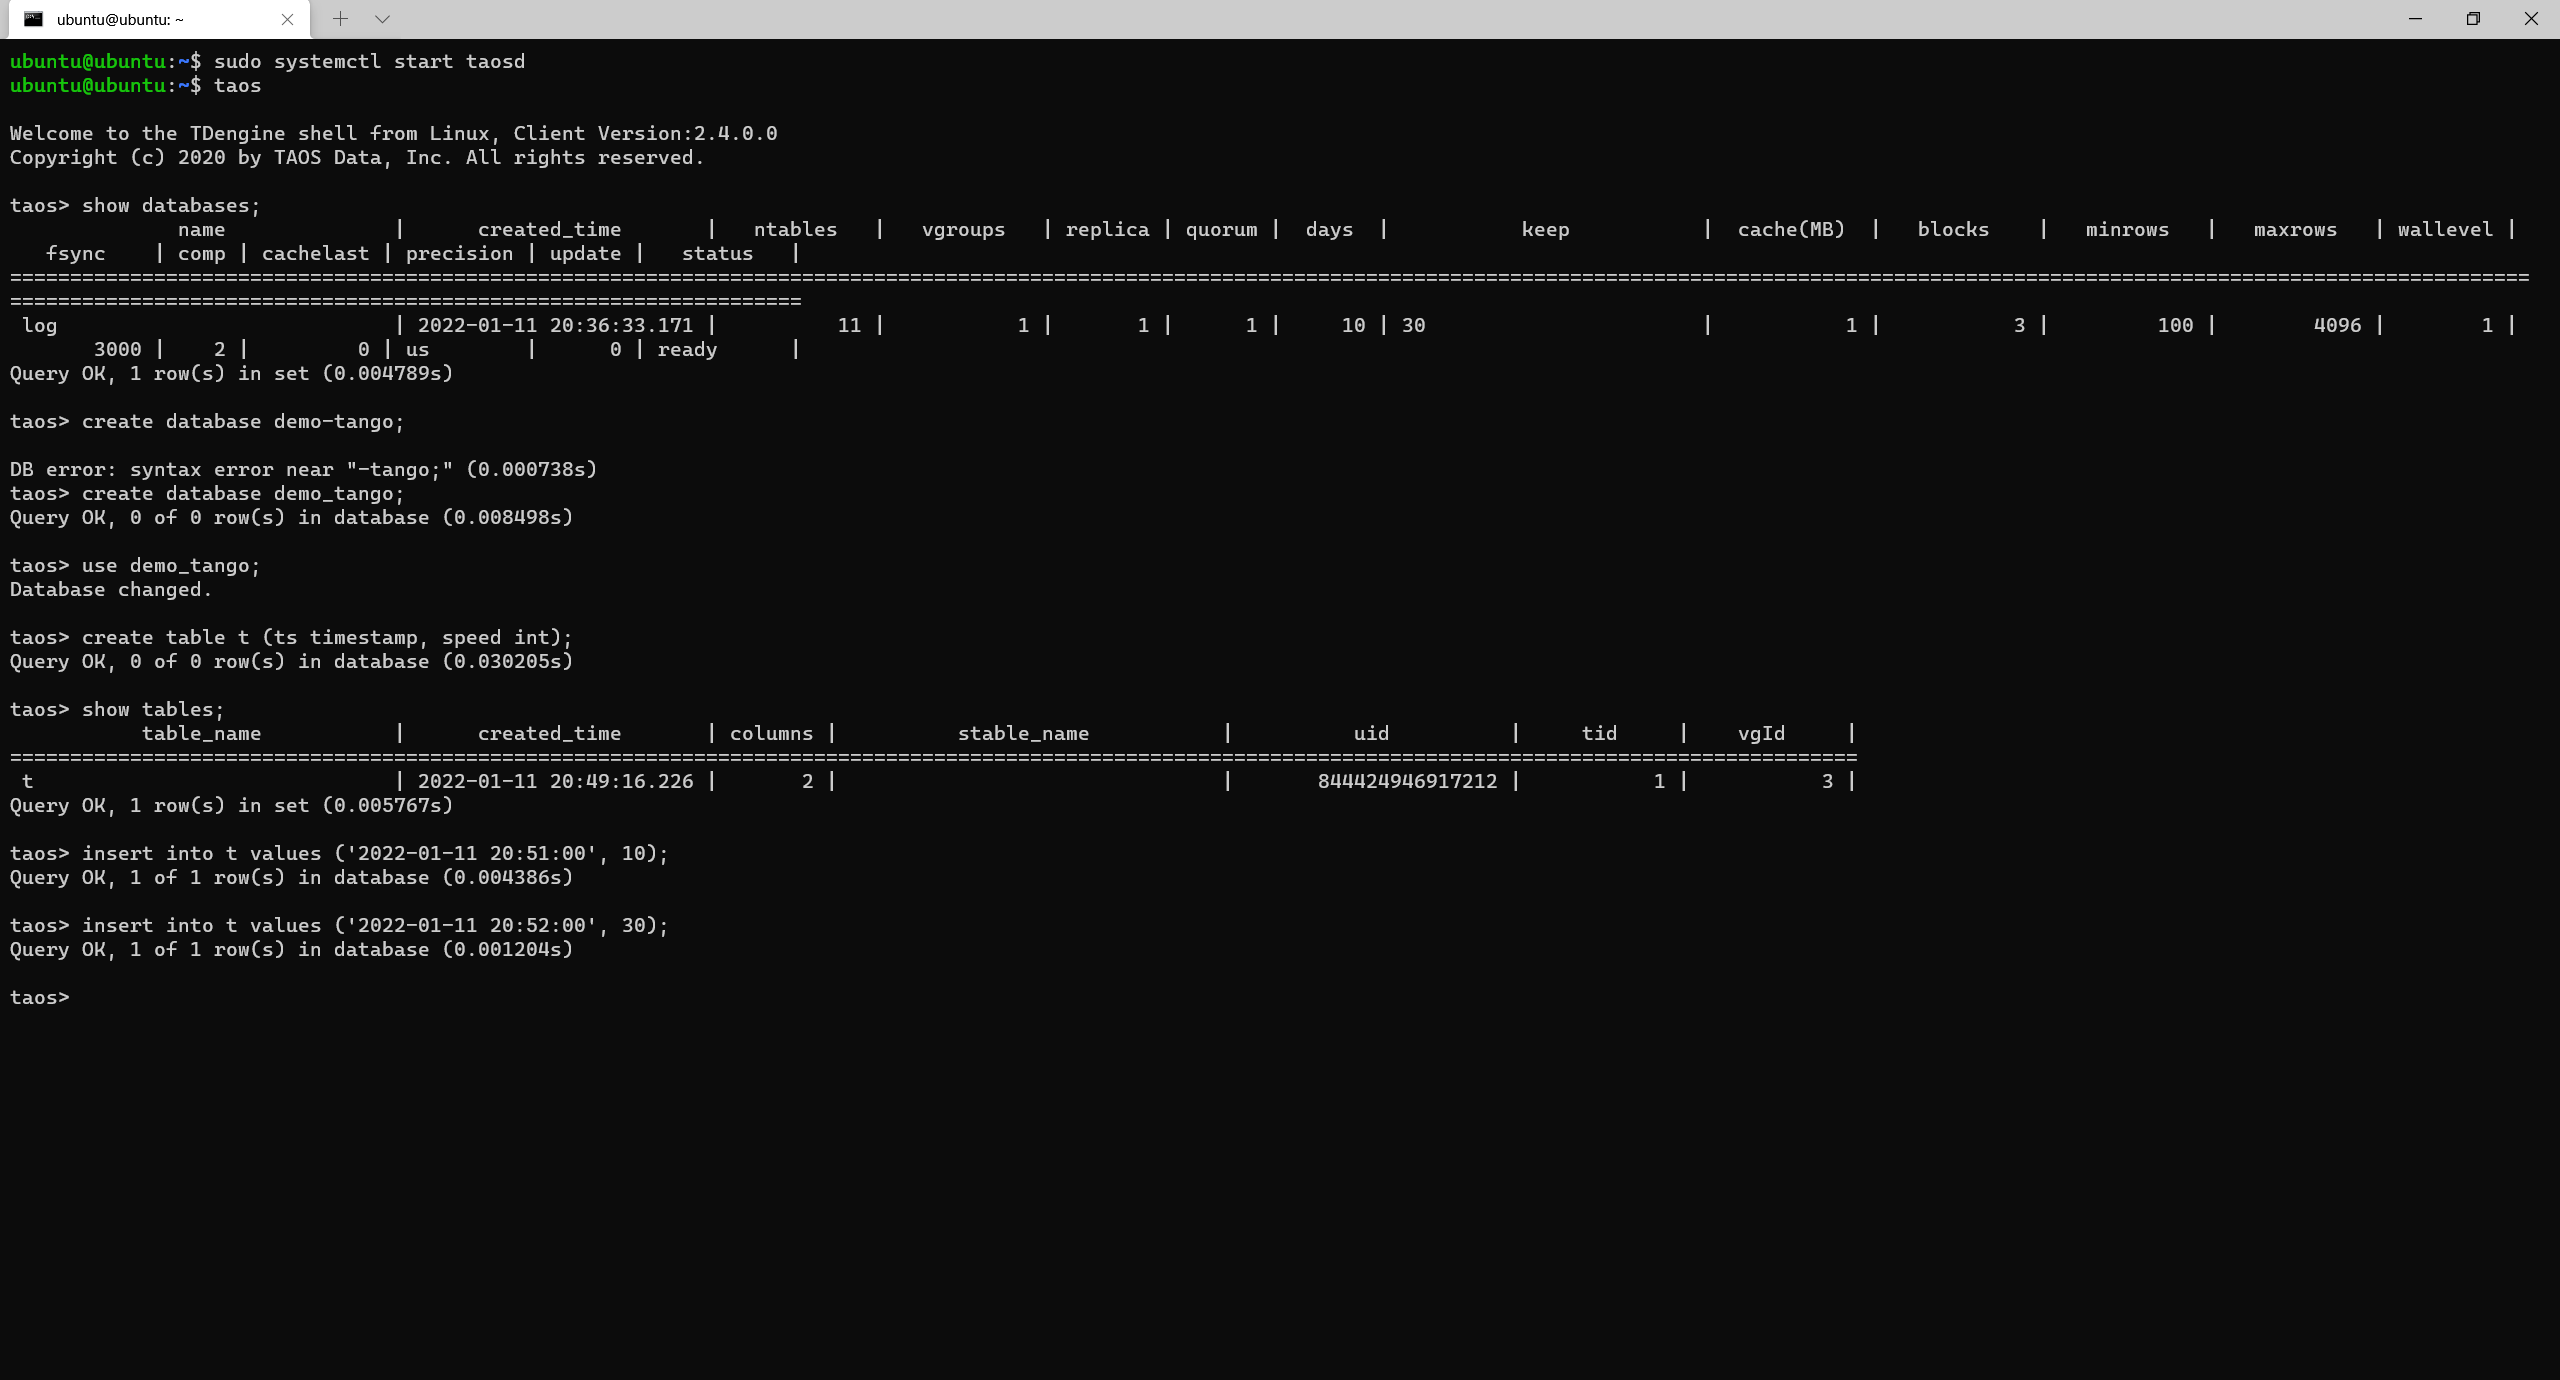Close the terminal window

point(2531,19)
